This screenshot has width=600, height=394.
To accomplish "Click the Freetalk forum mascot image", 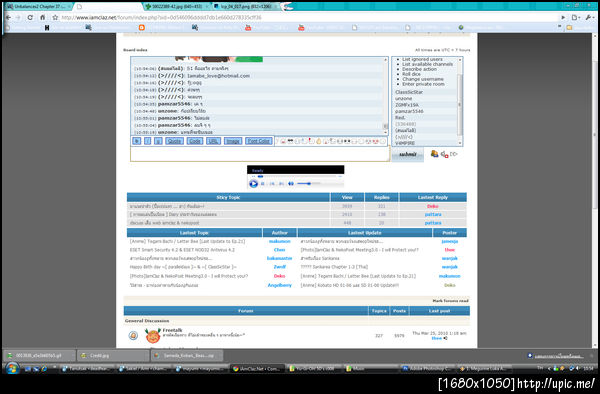I will pos(153,335).
